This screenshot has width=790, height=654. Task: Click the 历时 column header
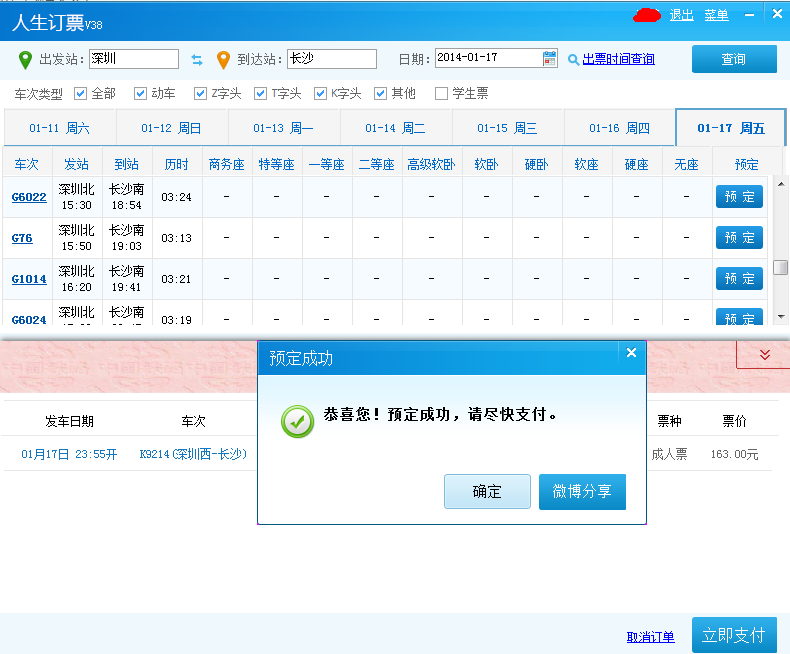click(177, 164)
